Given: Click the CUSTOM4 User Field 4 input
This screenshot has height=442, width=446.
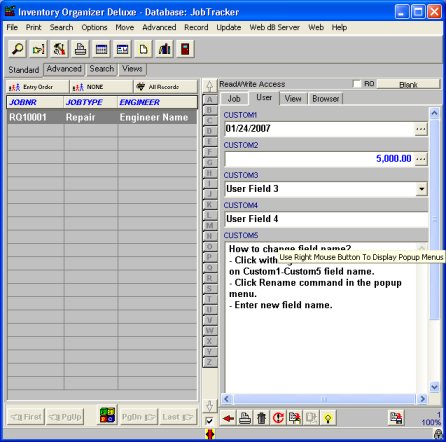Looking at the screenshot, I should [326, 219].
